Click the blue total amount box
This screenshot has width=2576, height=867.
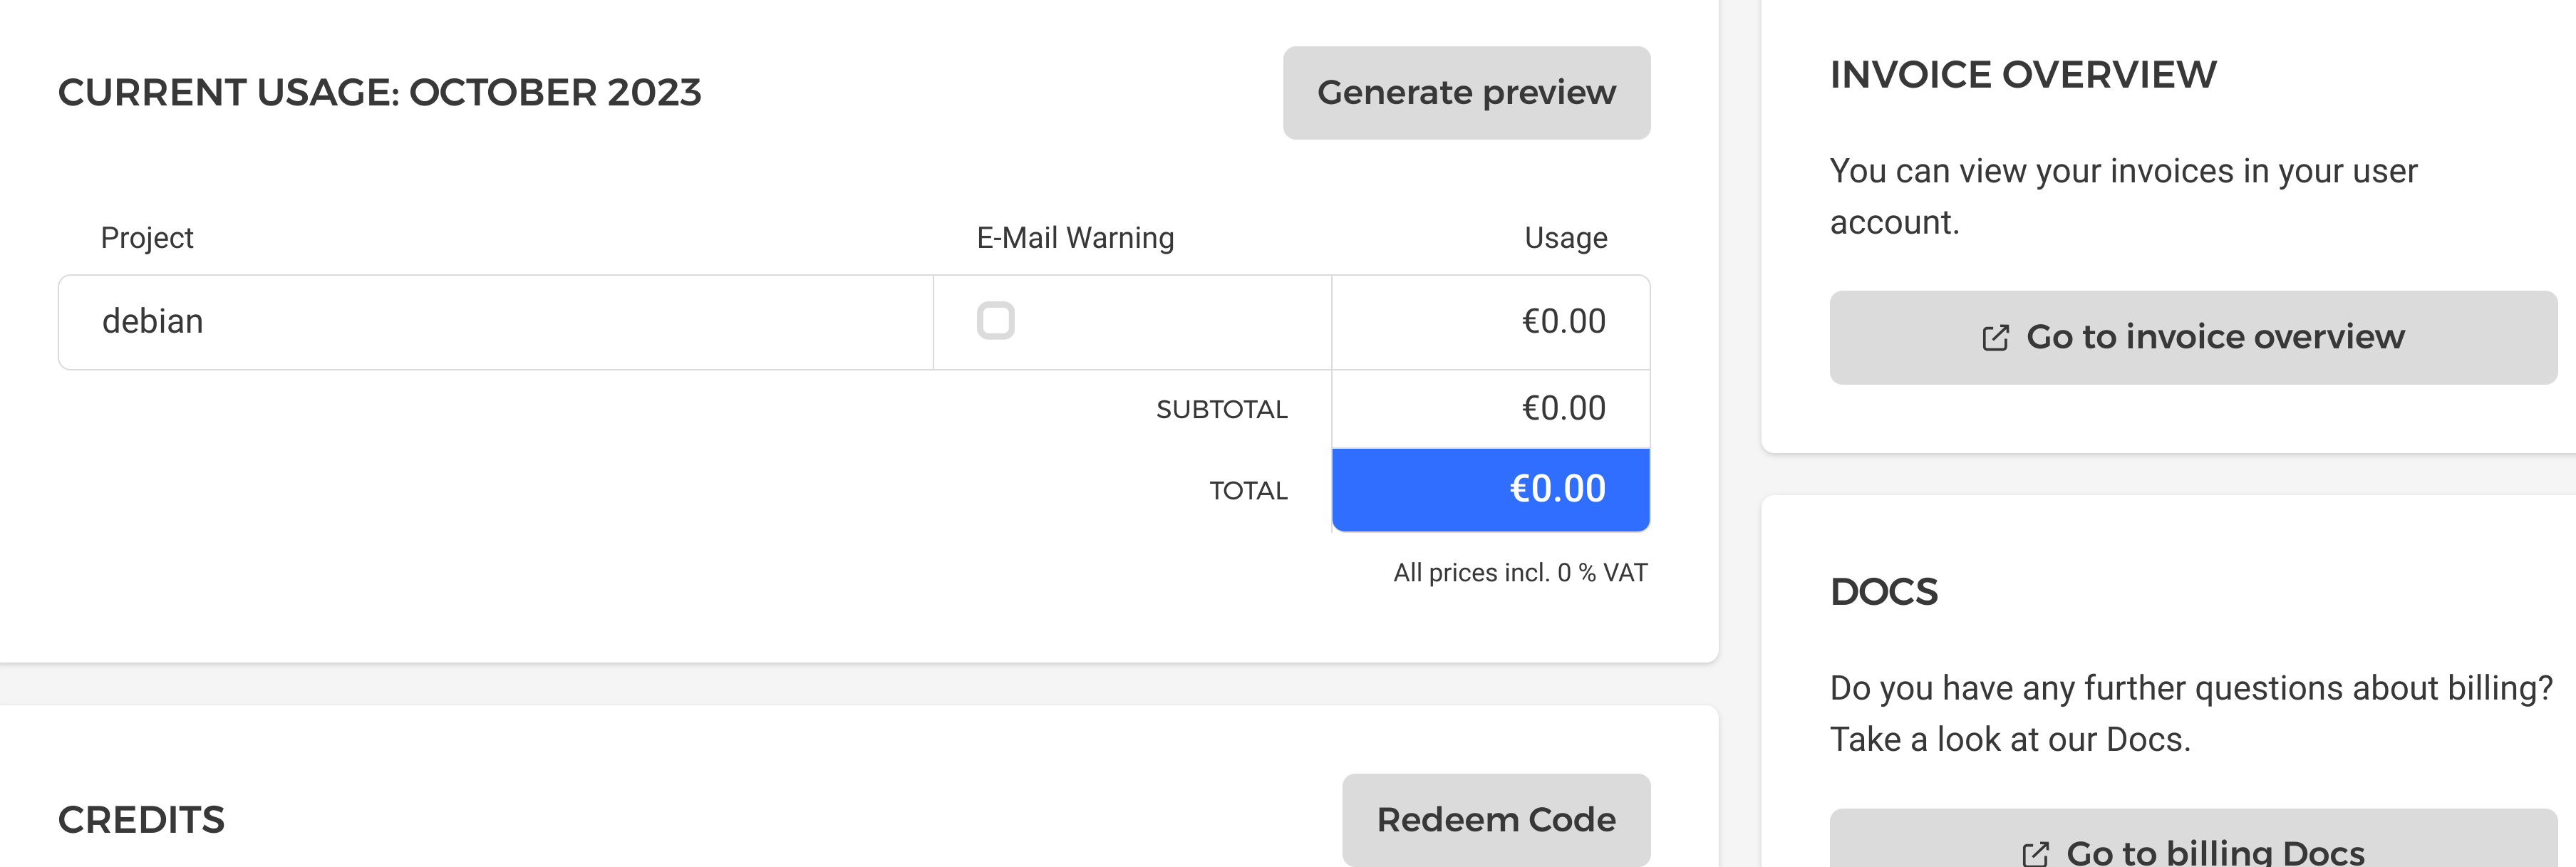[1490, 489]
